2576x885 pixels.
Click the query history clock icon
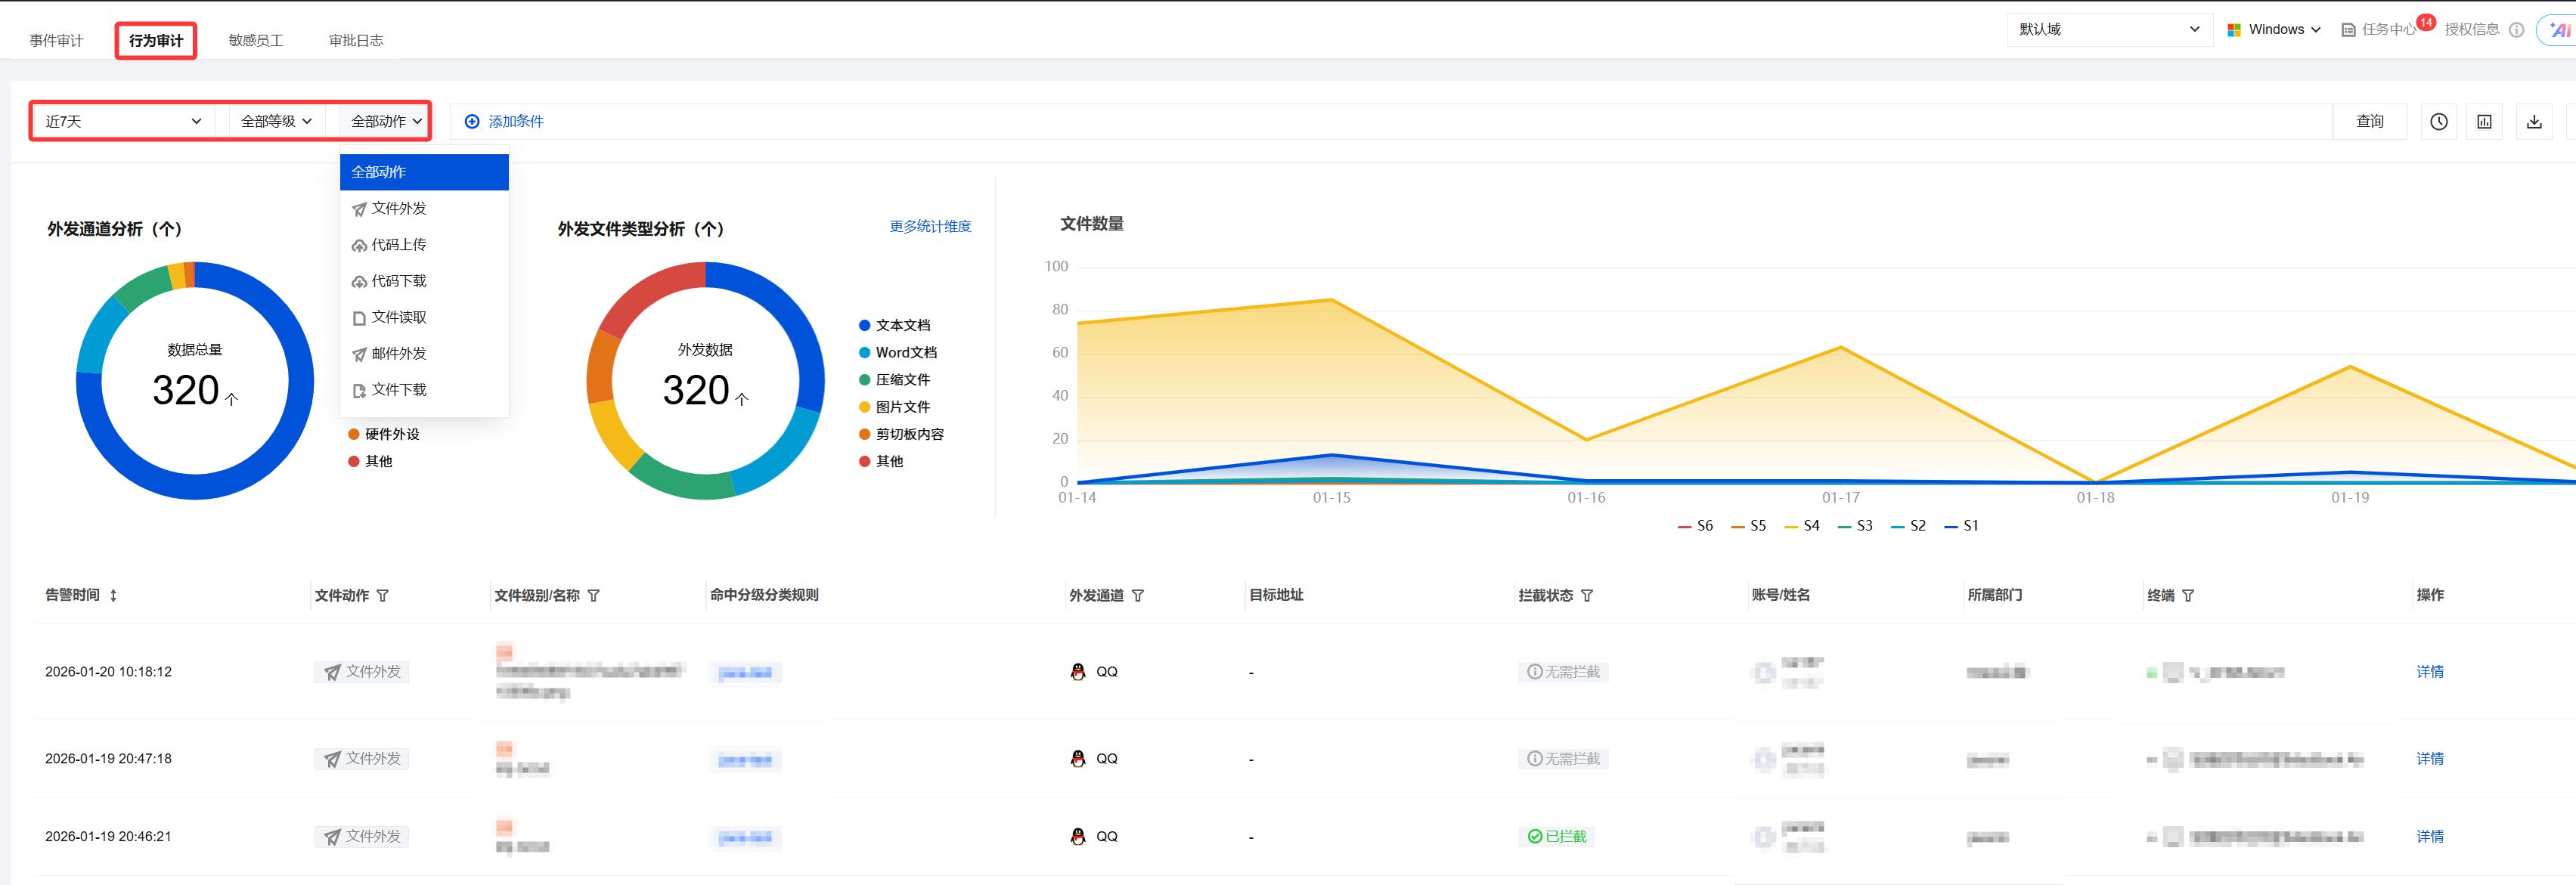[x=2438, y=122]
